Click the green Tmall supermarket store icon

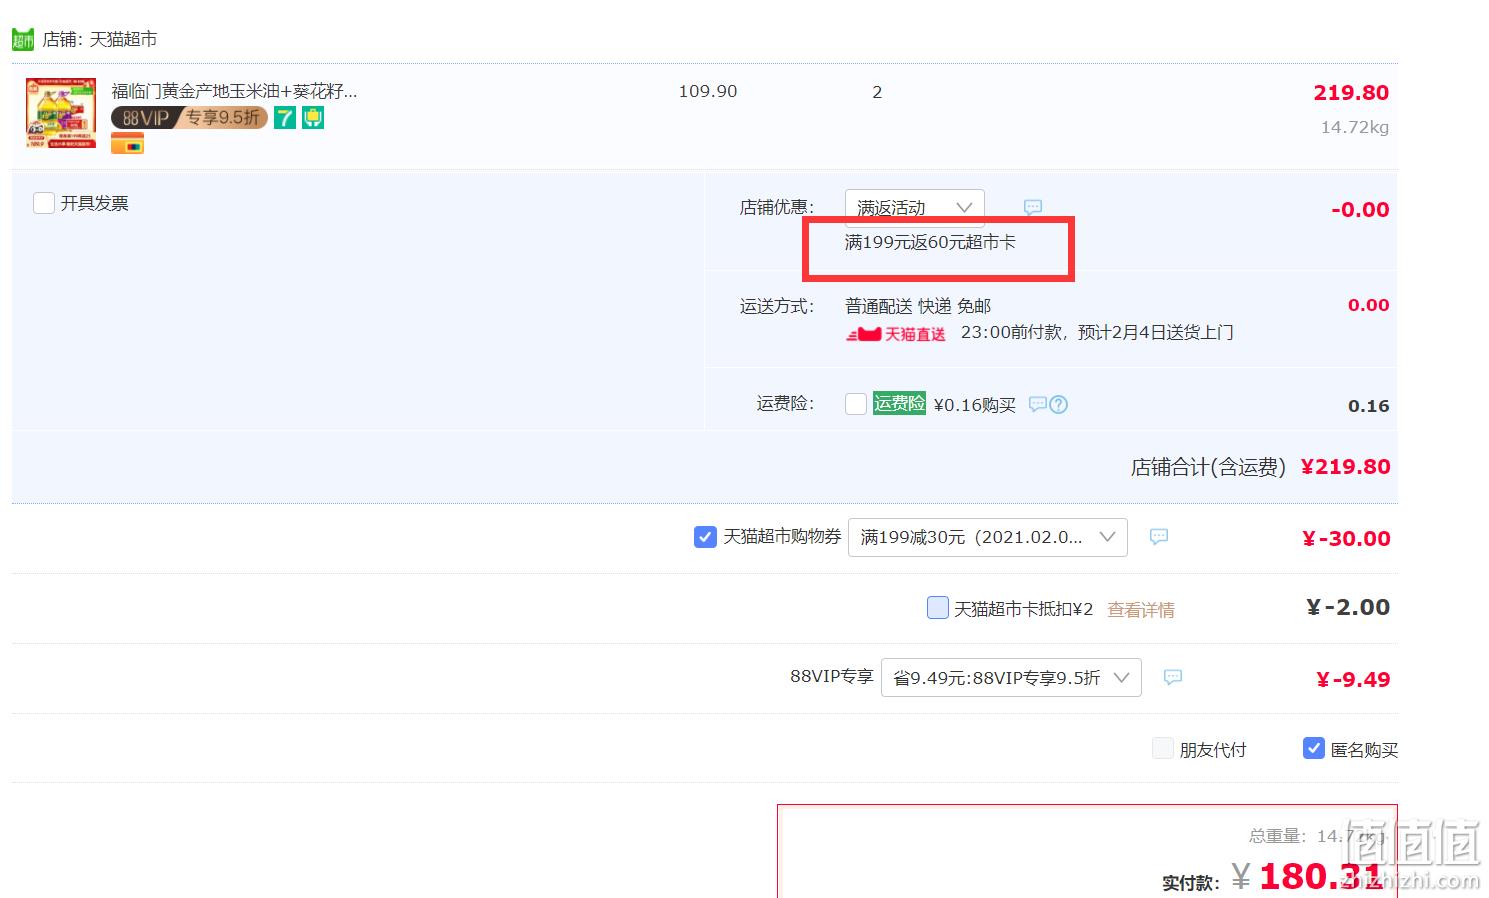coord(23,39)
